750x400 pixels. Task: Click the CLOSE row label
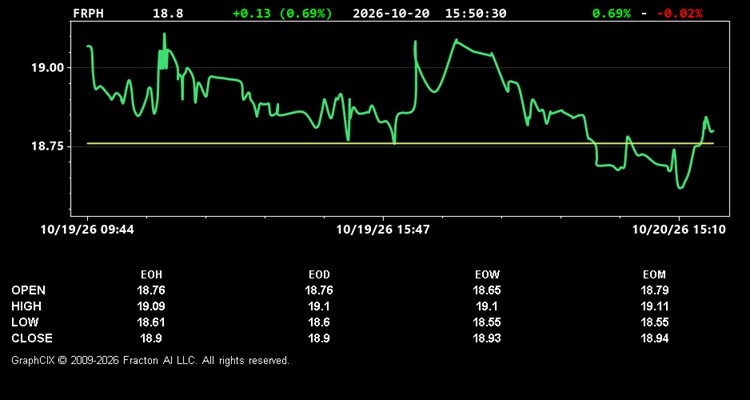coord(32,338)
